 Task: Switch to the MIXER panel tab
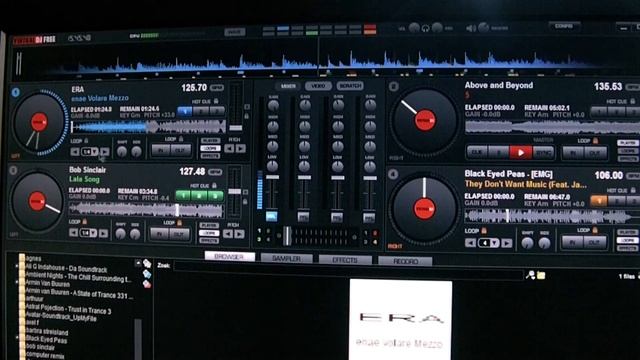click(x=288, y=86)
